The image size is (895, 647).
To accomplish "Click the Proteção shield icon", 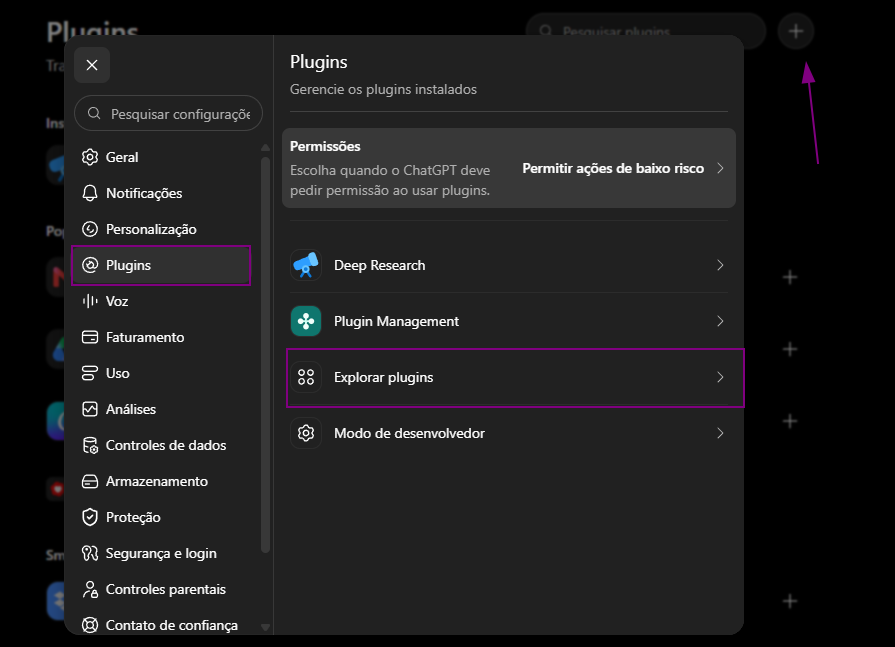I will pos(90,517).
